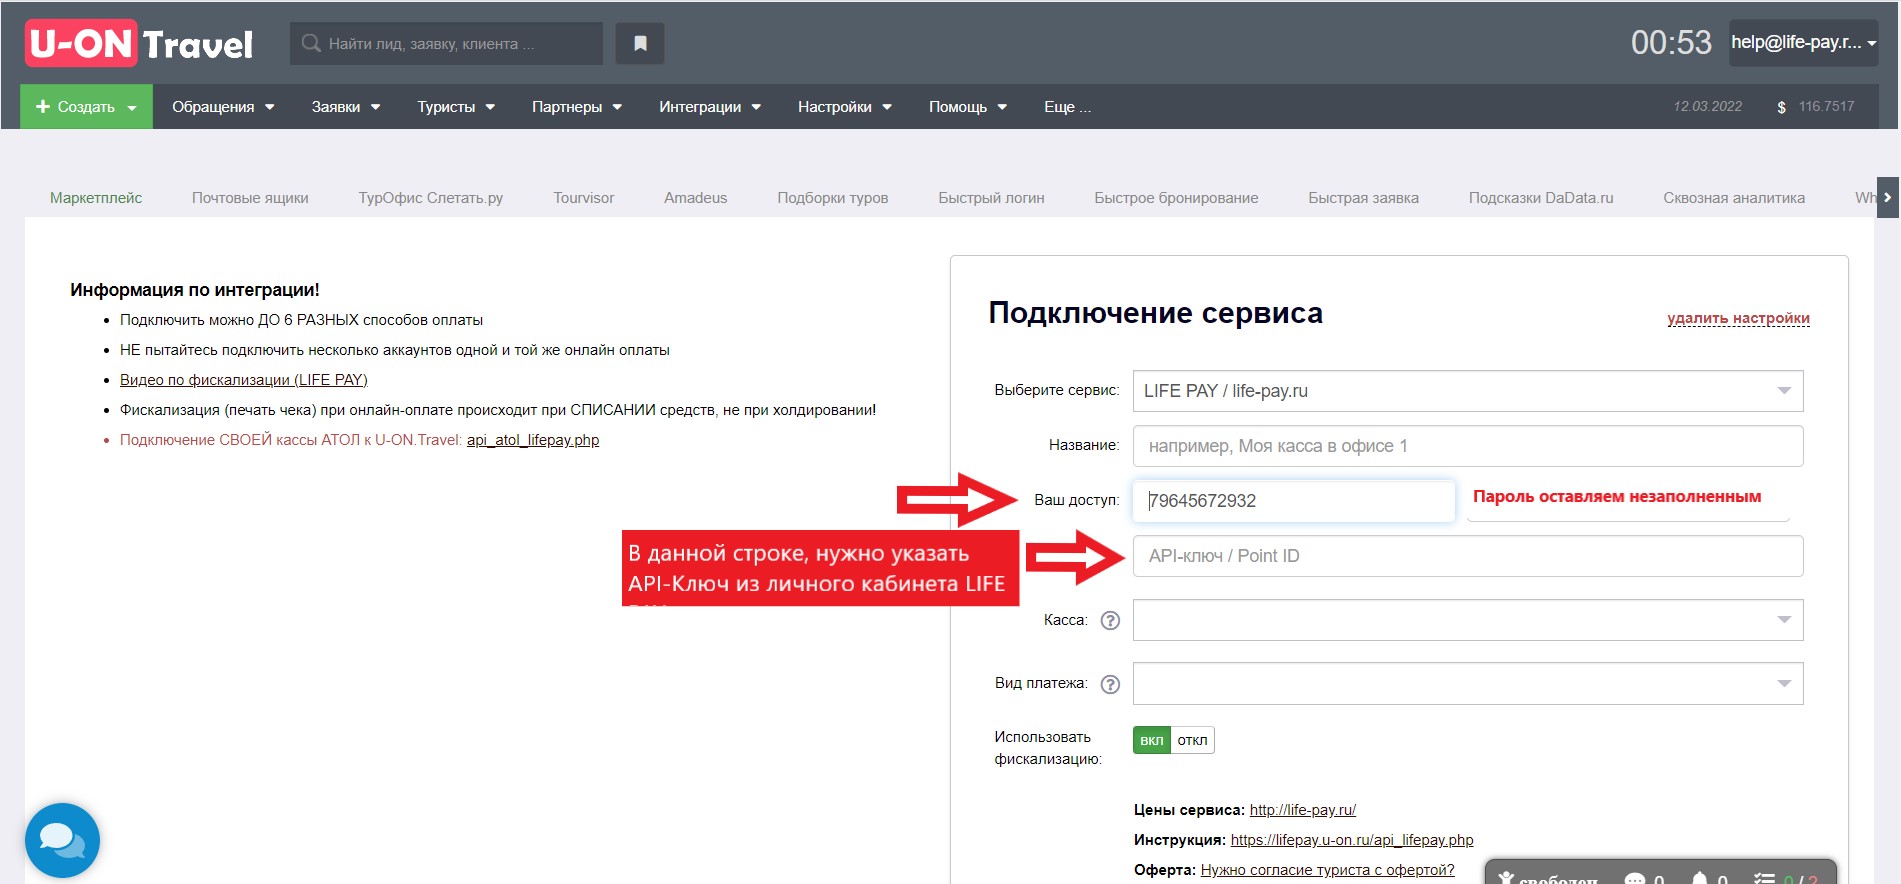Click the magnifier icon in search bar
This screenshot has width=1901, height=884.
311,43
